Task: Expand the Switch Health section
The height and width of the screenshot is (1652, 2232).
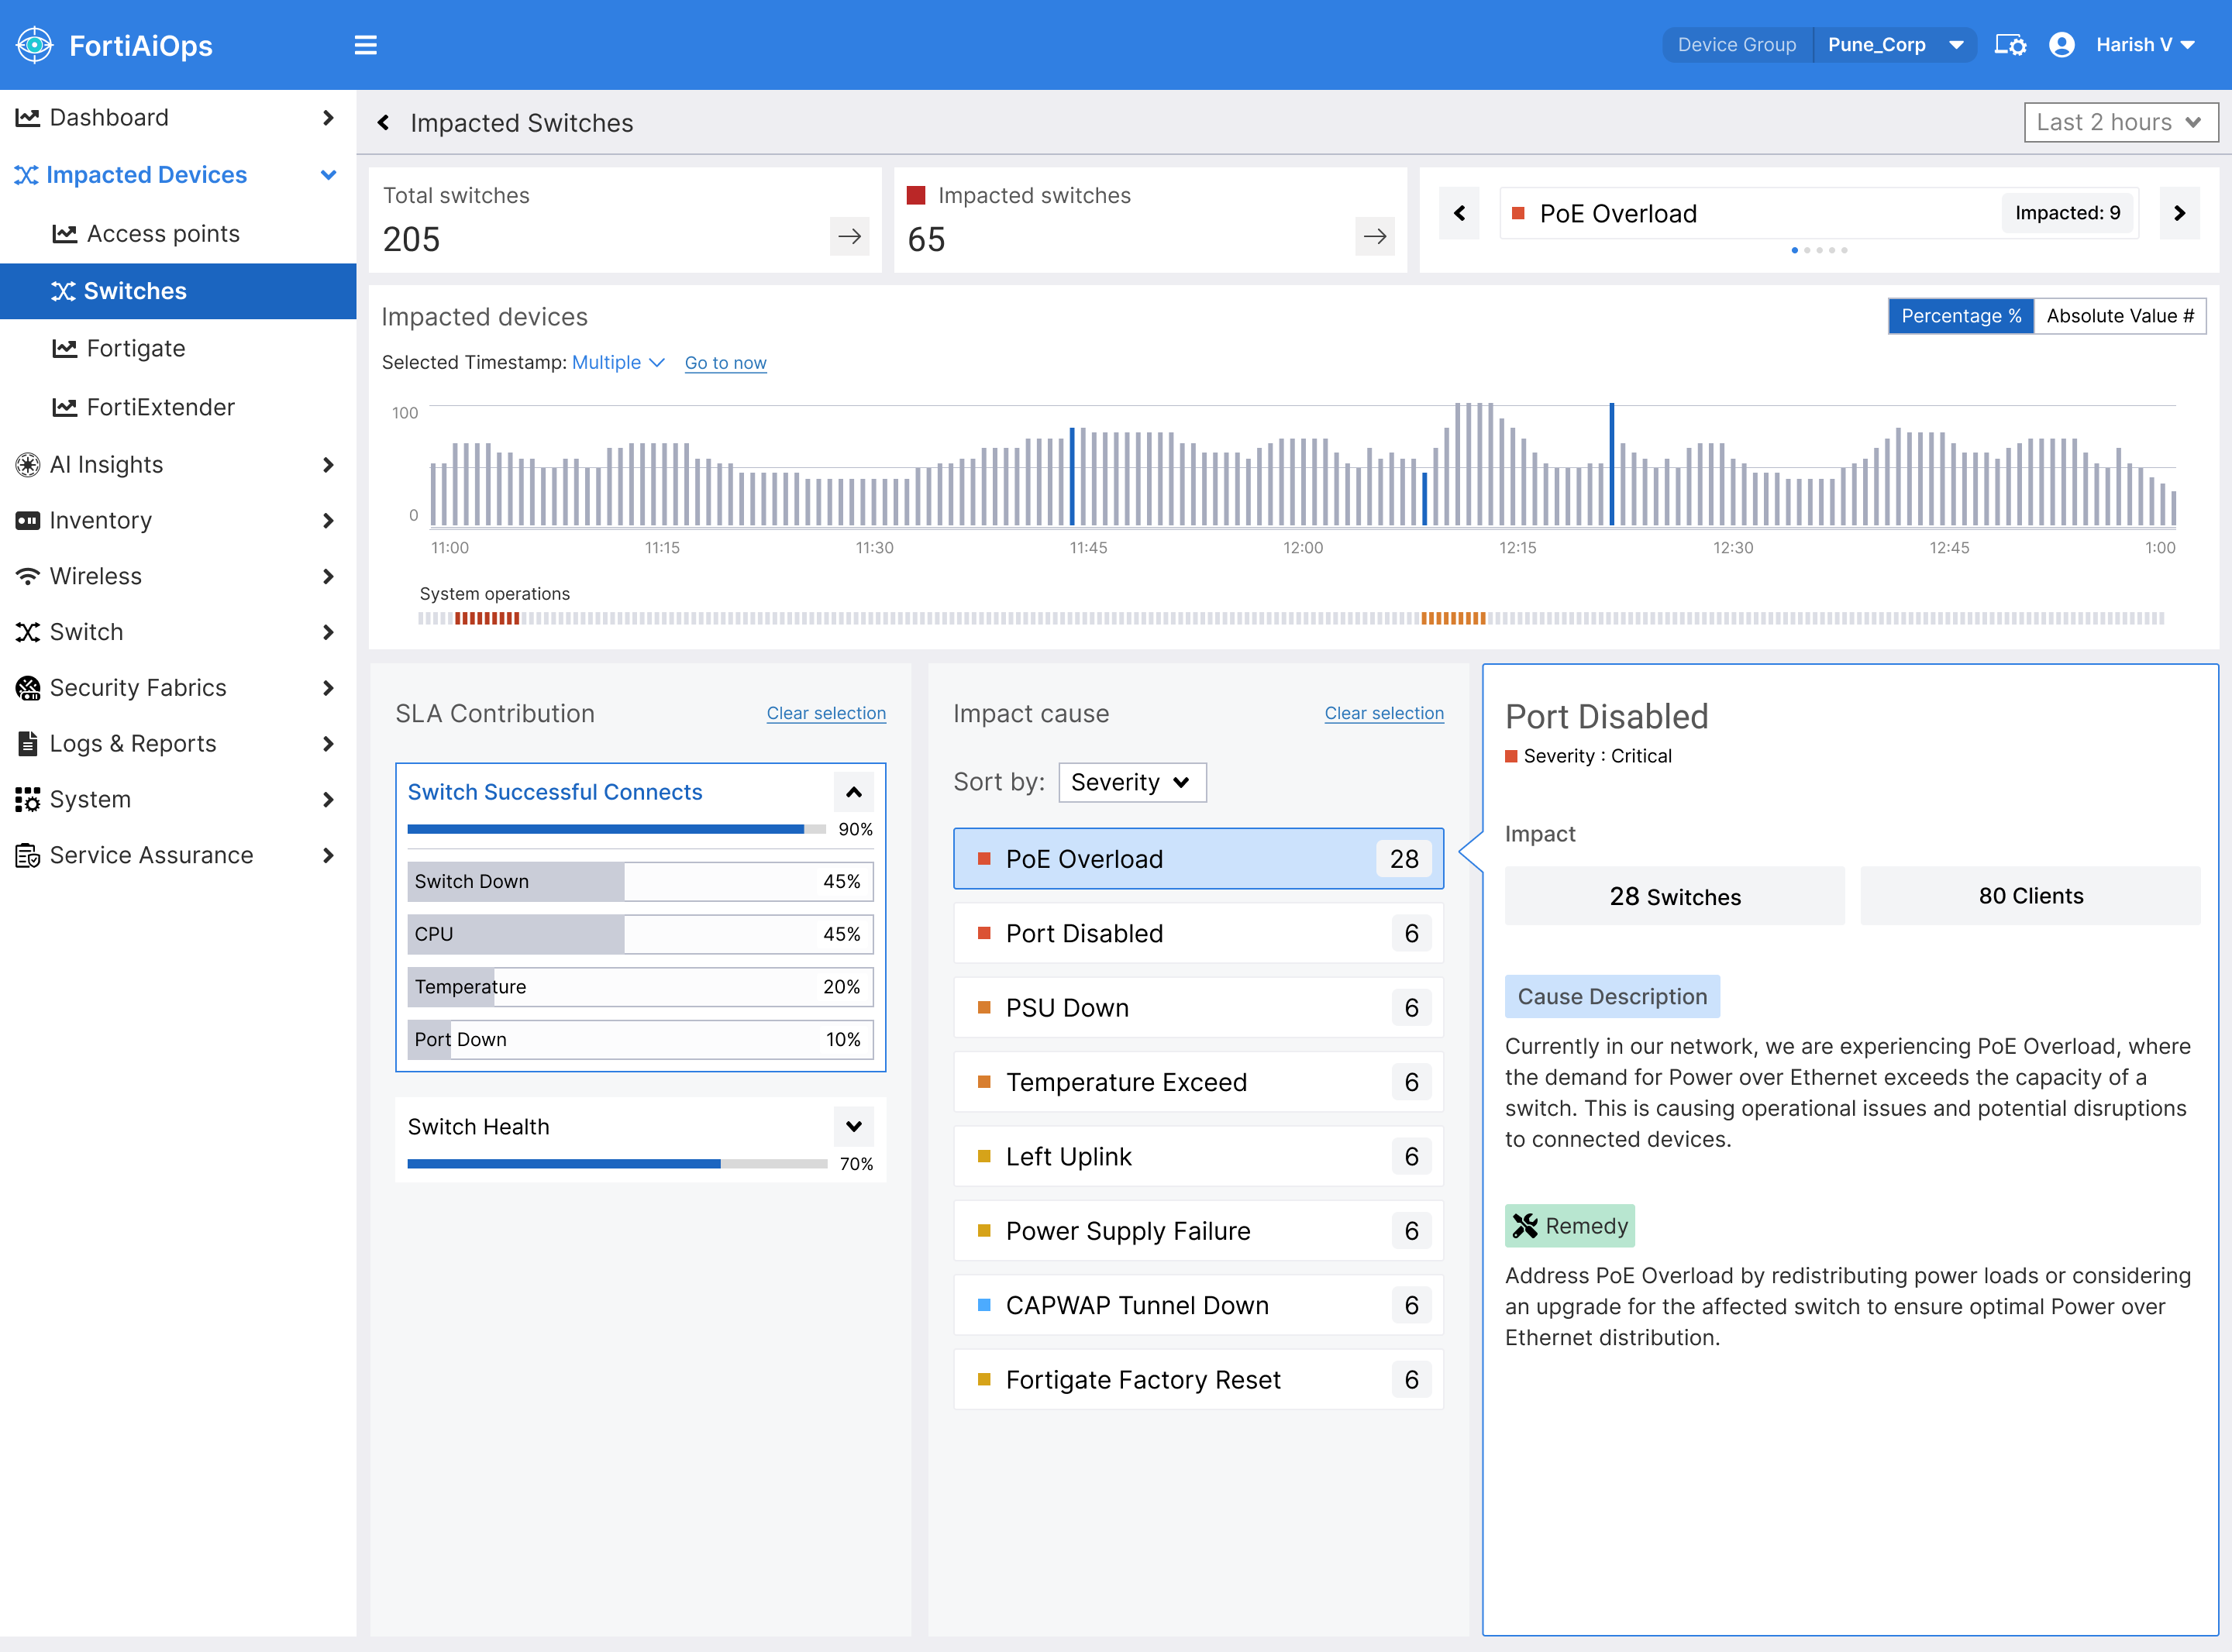Action: (853, 1127)
